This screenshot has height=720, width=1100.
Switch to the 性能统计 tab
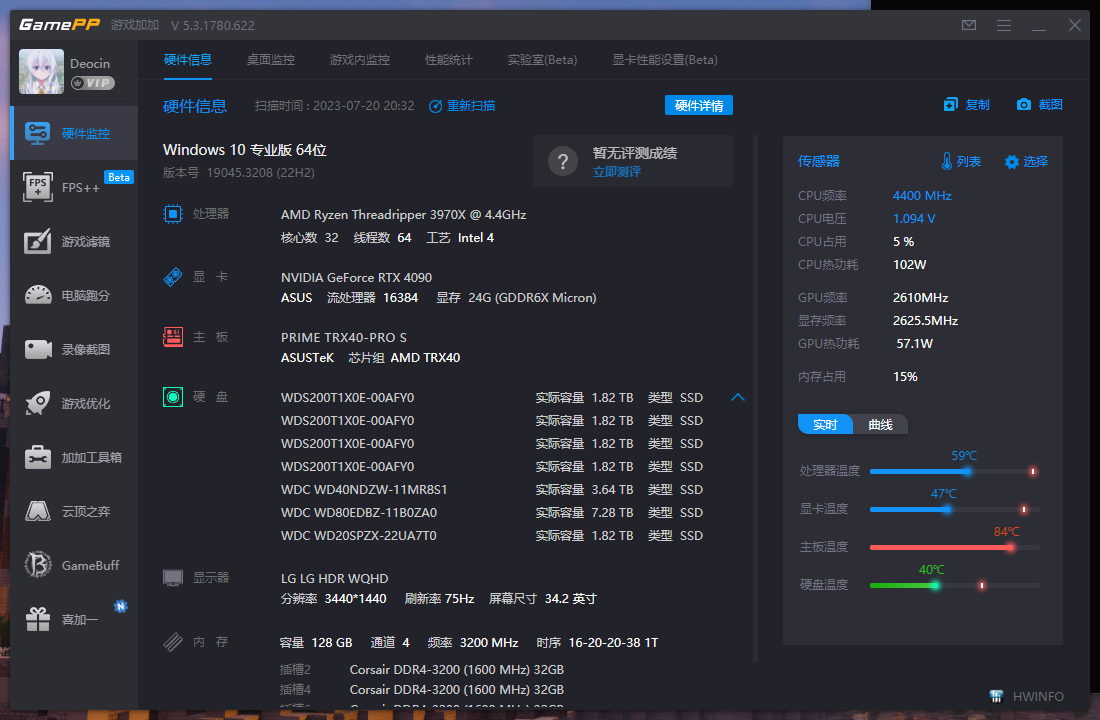tap(449, 60)
